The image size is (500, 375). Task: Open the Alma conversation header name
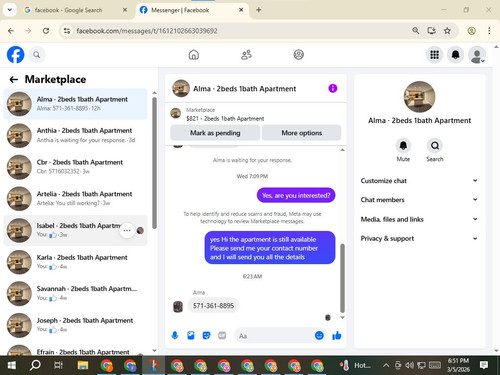(x=244, y=89)
